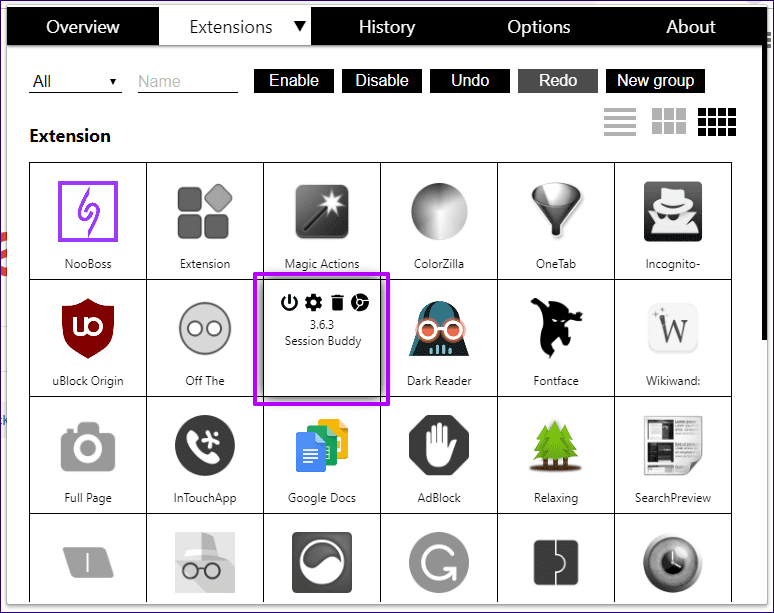Viewport: 774px width, 613px height.
Task: Select the Incognito spy icon
Action: tap(673, 211)
